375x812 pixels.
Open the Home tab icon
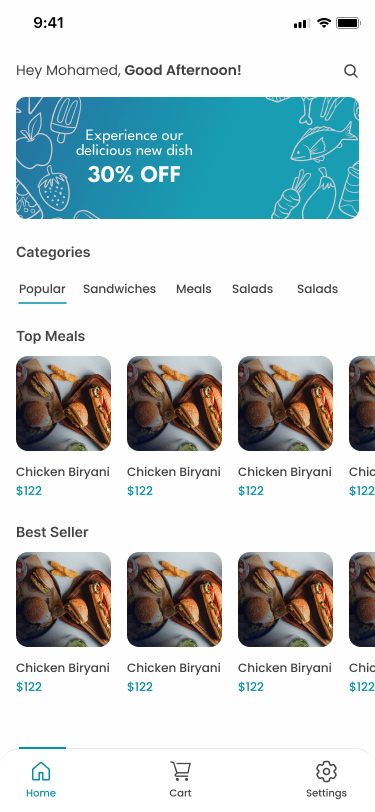coord(41,771)
